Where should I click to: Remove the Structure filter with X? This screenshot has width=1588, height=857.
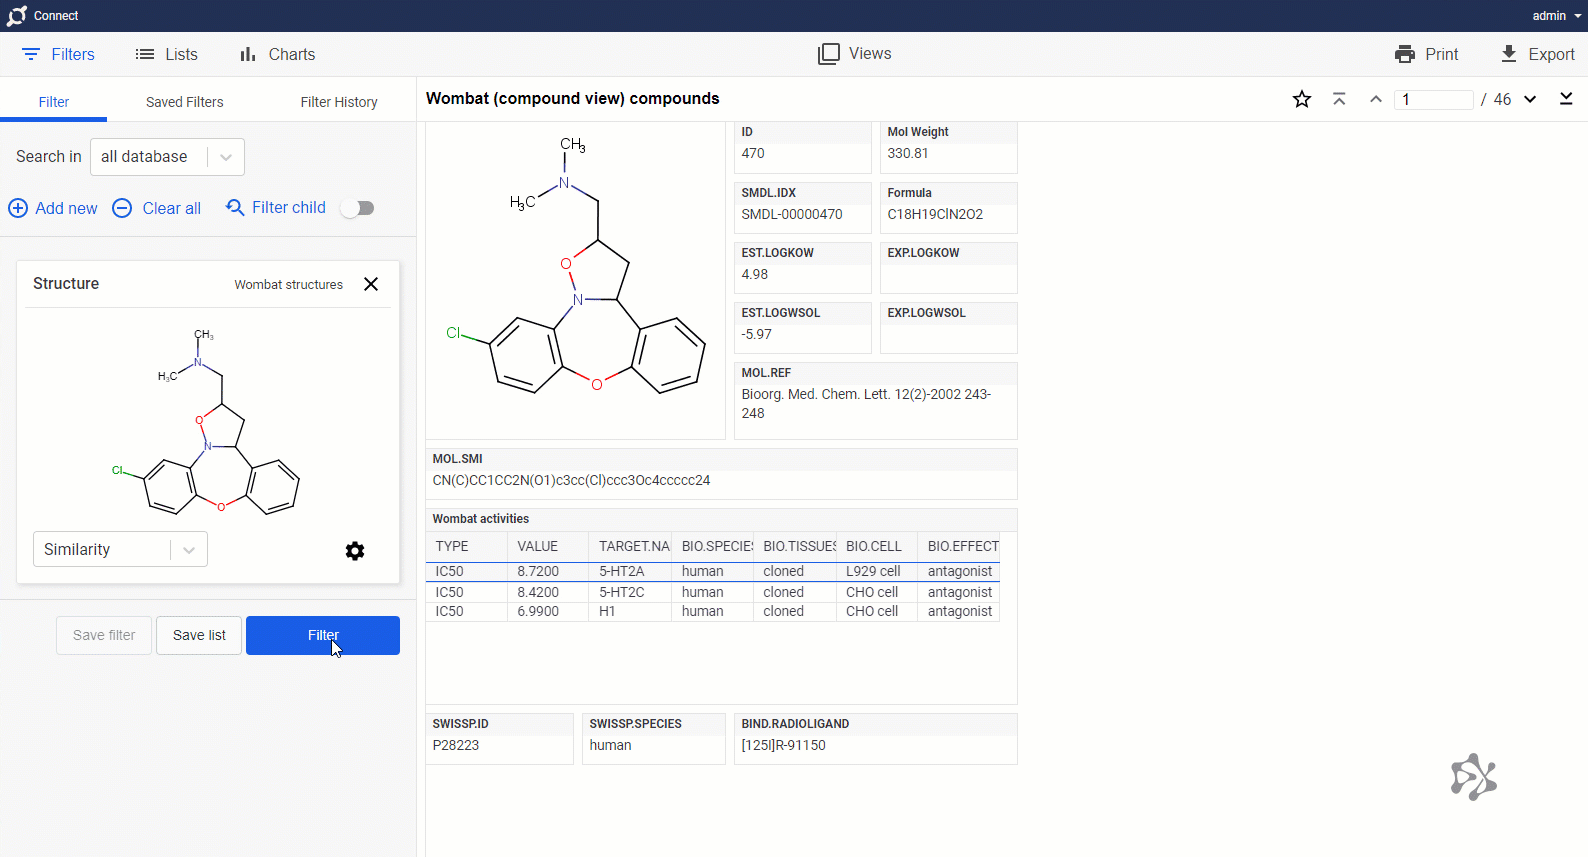tap(371, 284)
